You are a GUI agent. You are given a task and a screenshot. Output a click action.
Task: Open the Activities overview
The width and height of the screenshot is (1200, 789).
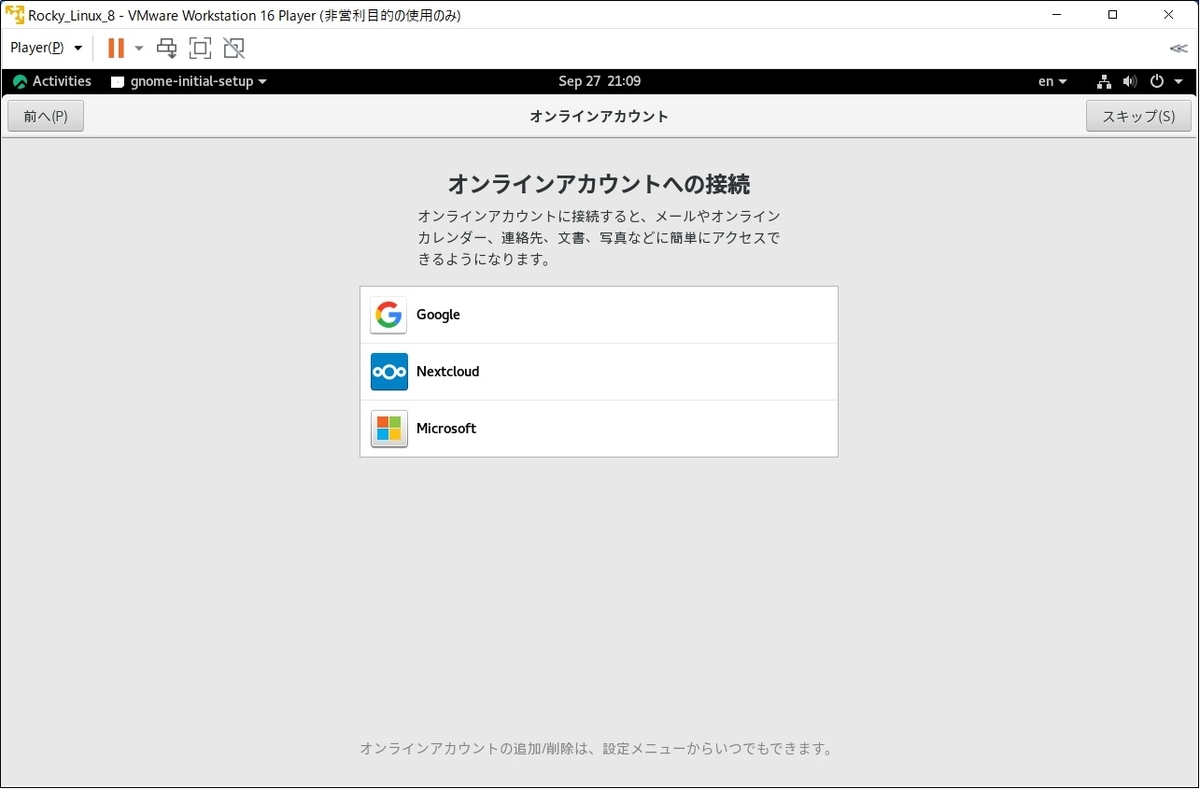pos(61,81)
